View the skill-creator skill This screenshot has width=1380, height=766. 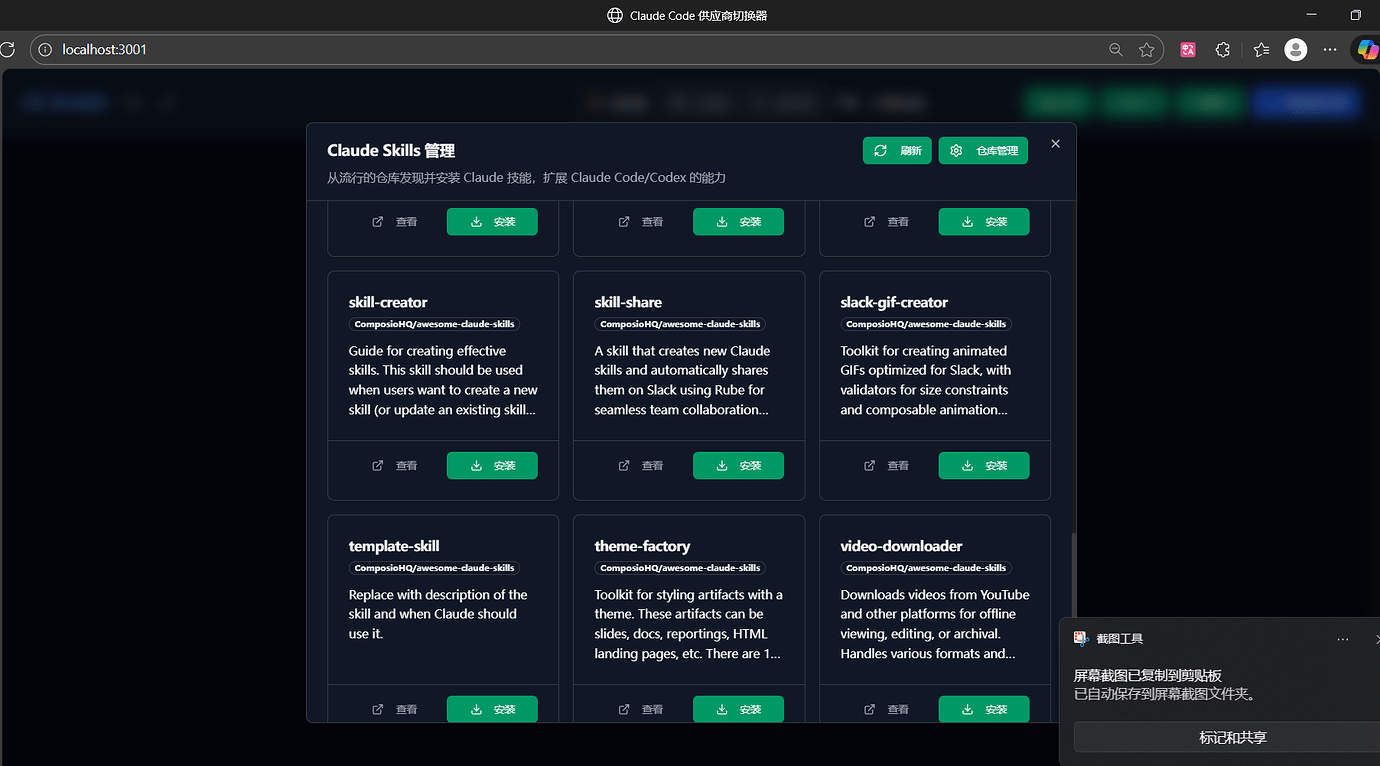tap(395, 466)
